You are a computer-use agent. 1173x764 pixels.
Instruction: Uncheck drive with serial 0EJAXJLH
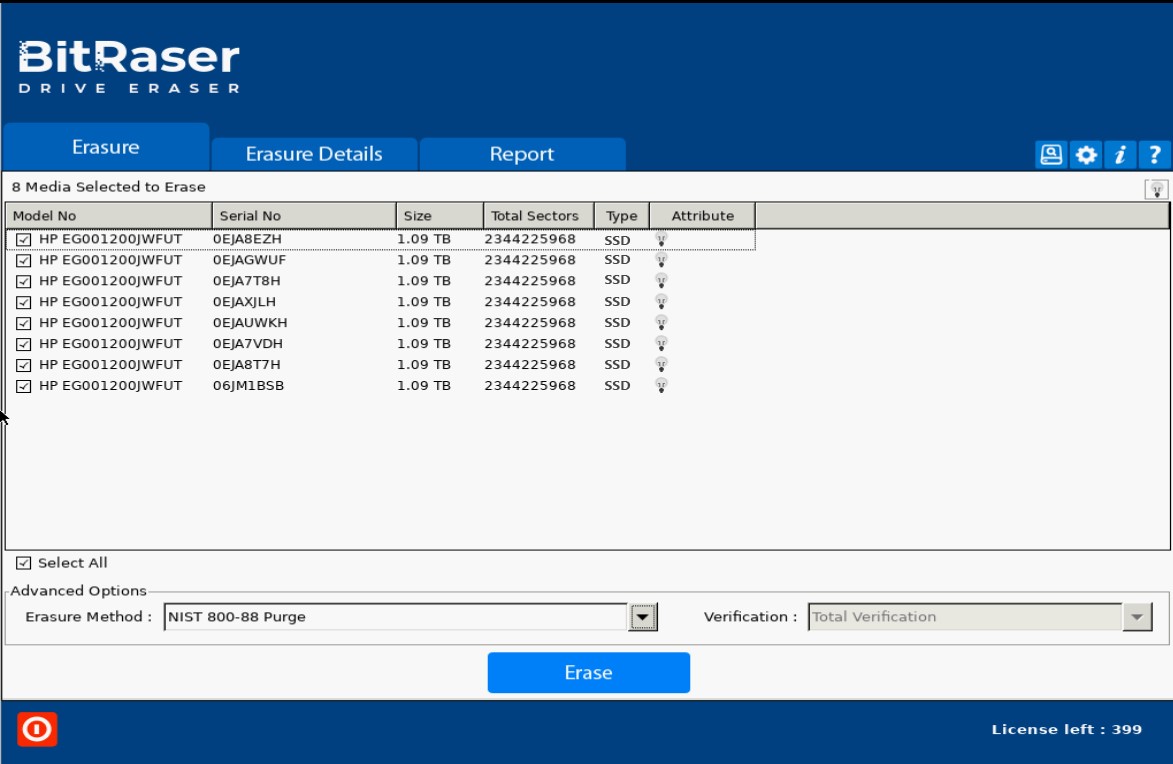pos(24,302)
